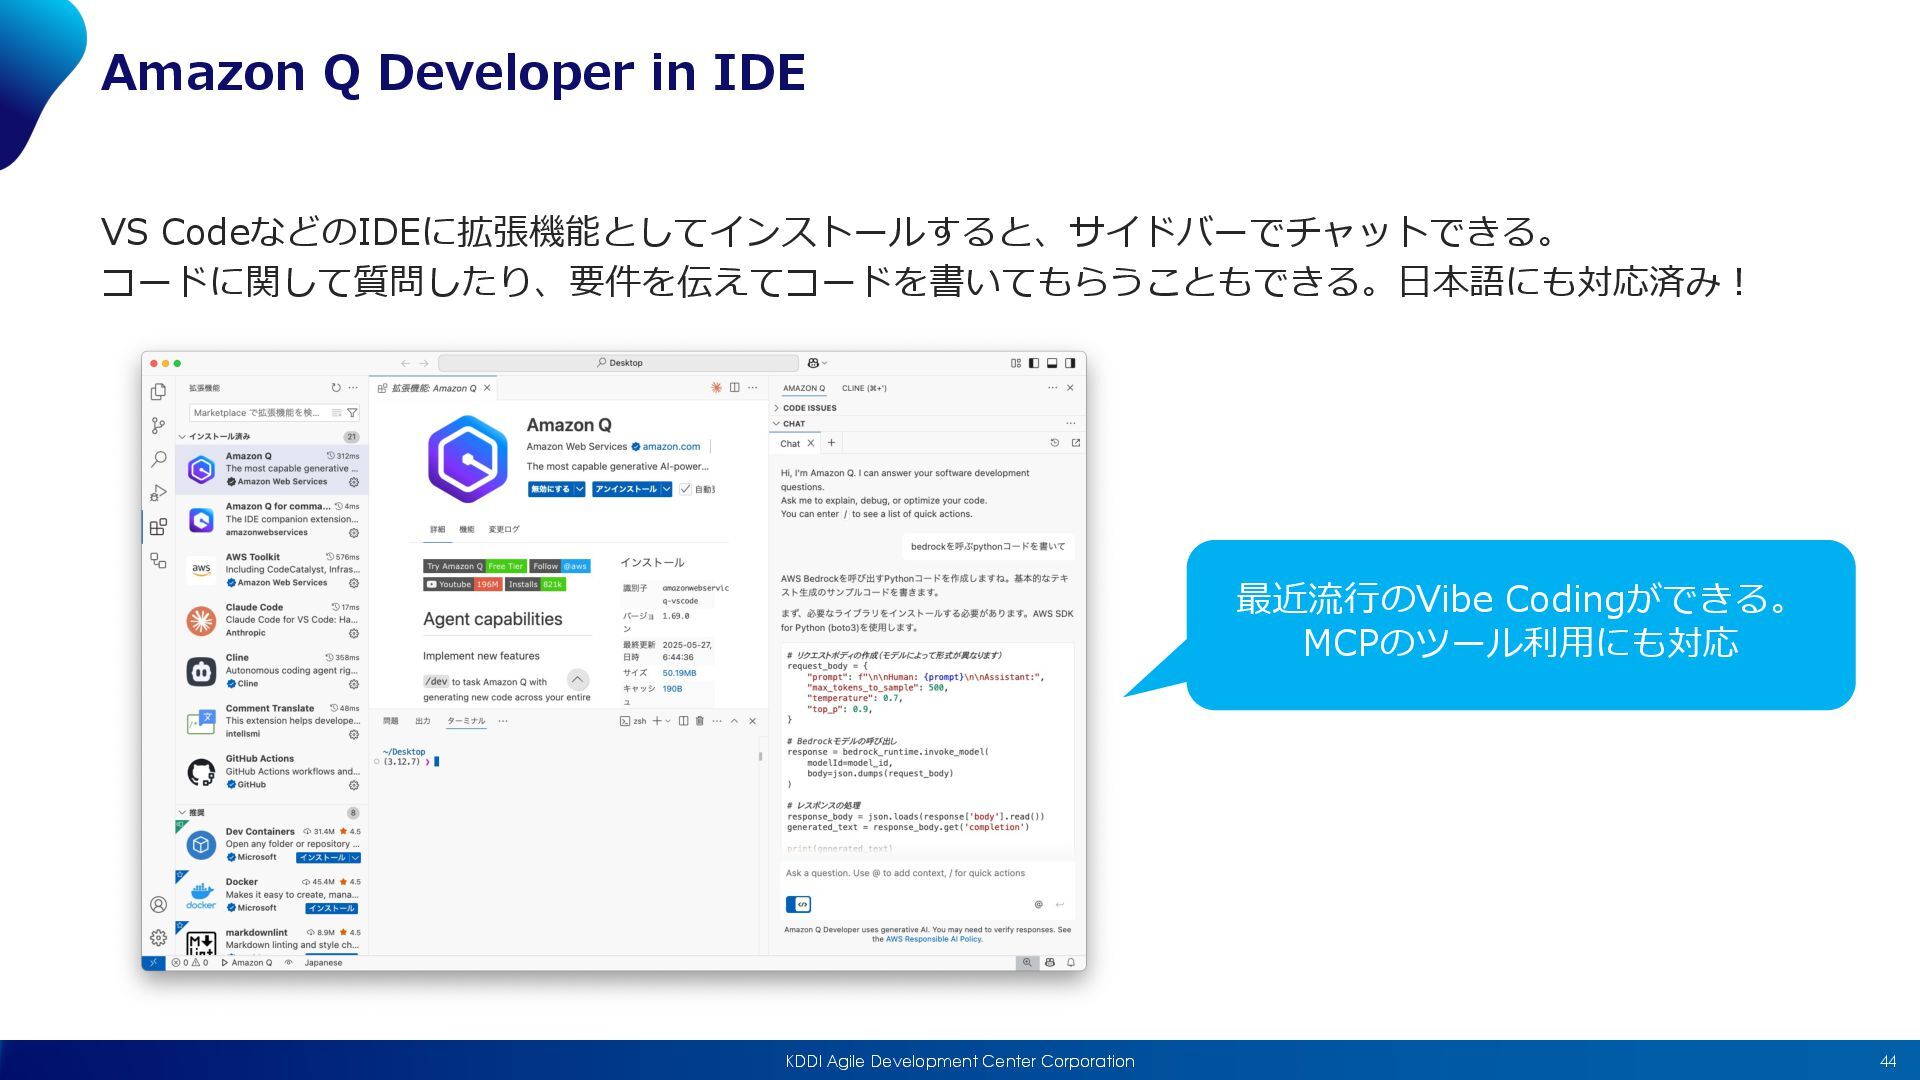This screenshot has height=1080, width=1920.
Task: Install the Docker extension
Action: coord(331,908)
